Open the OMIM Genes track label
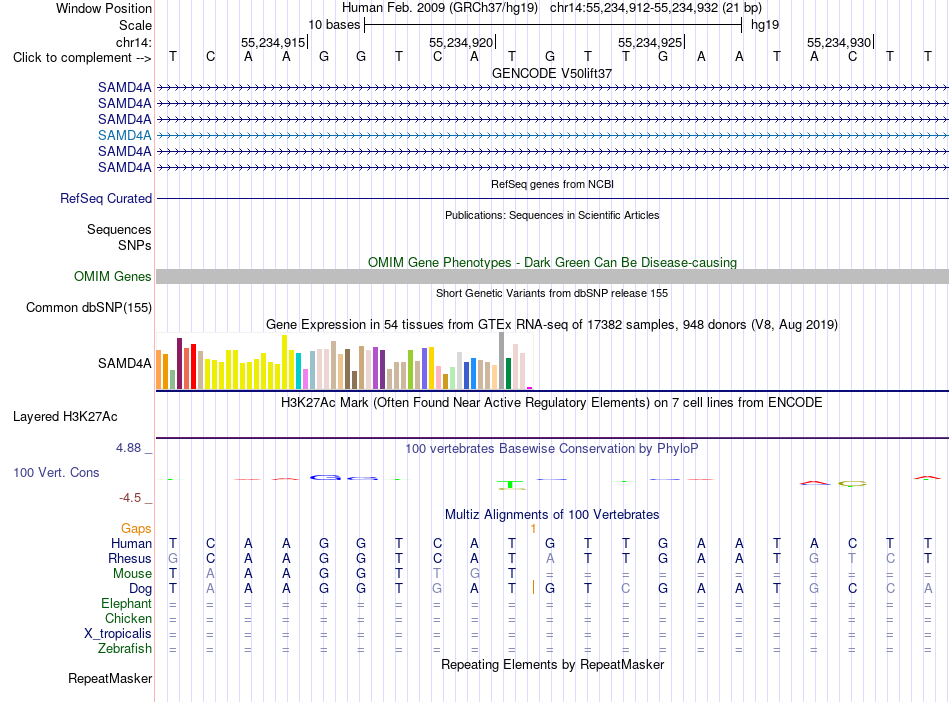Screen dimensions: 950x702 pos(112,276)
